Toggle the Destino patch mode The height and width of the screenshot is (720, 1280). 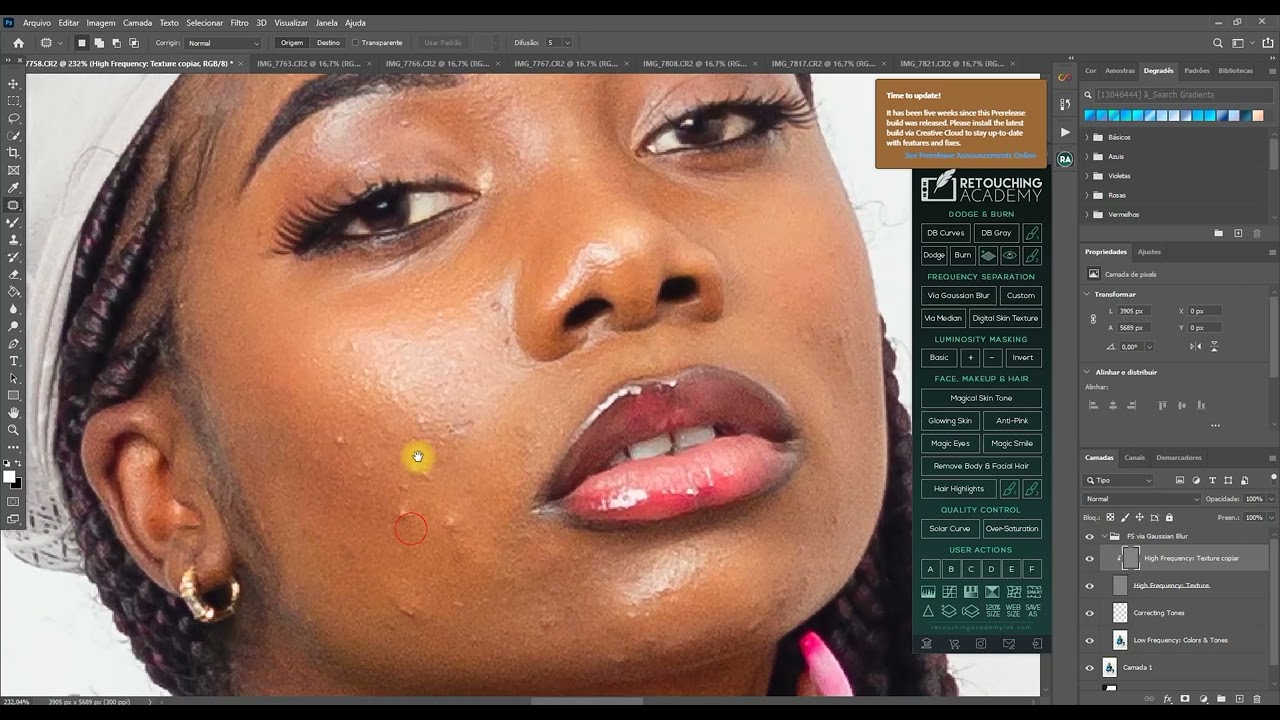328,43
